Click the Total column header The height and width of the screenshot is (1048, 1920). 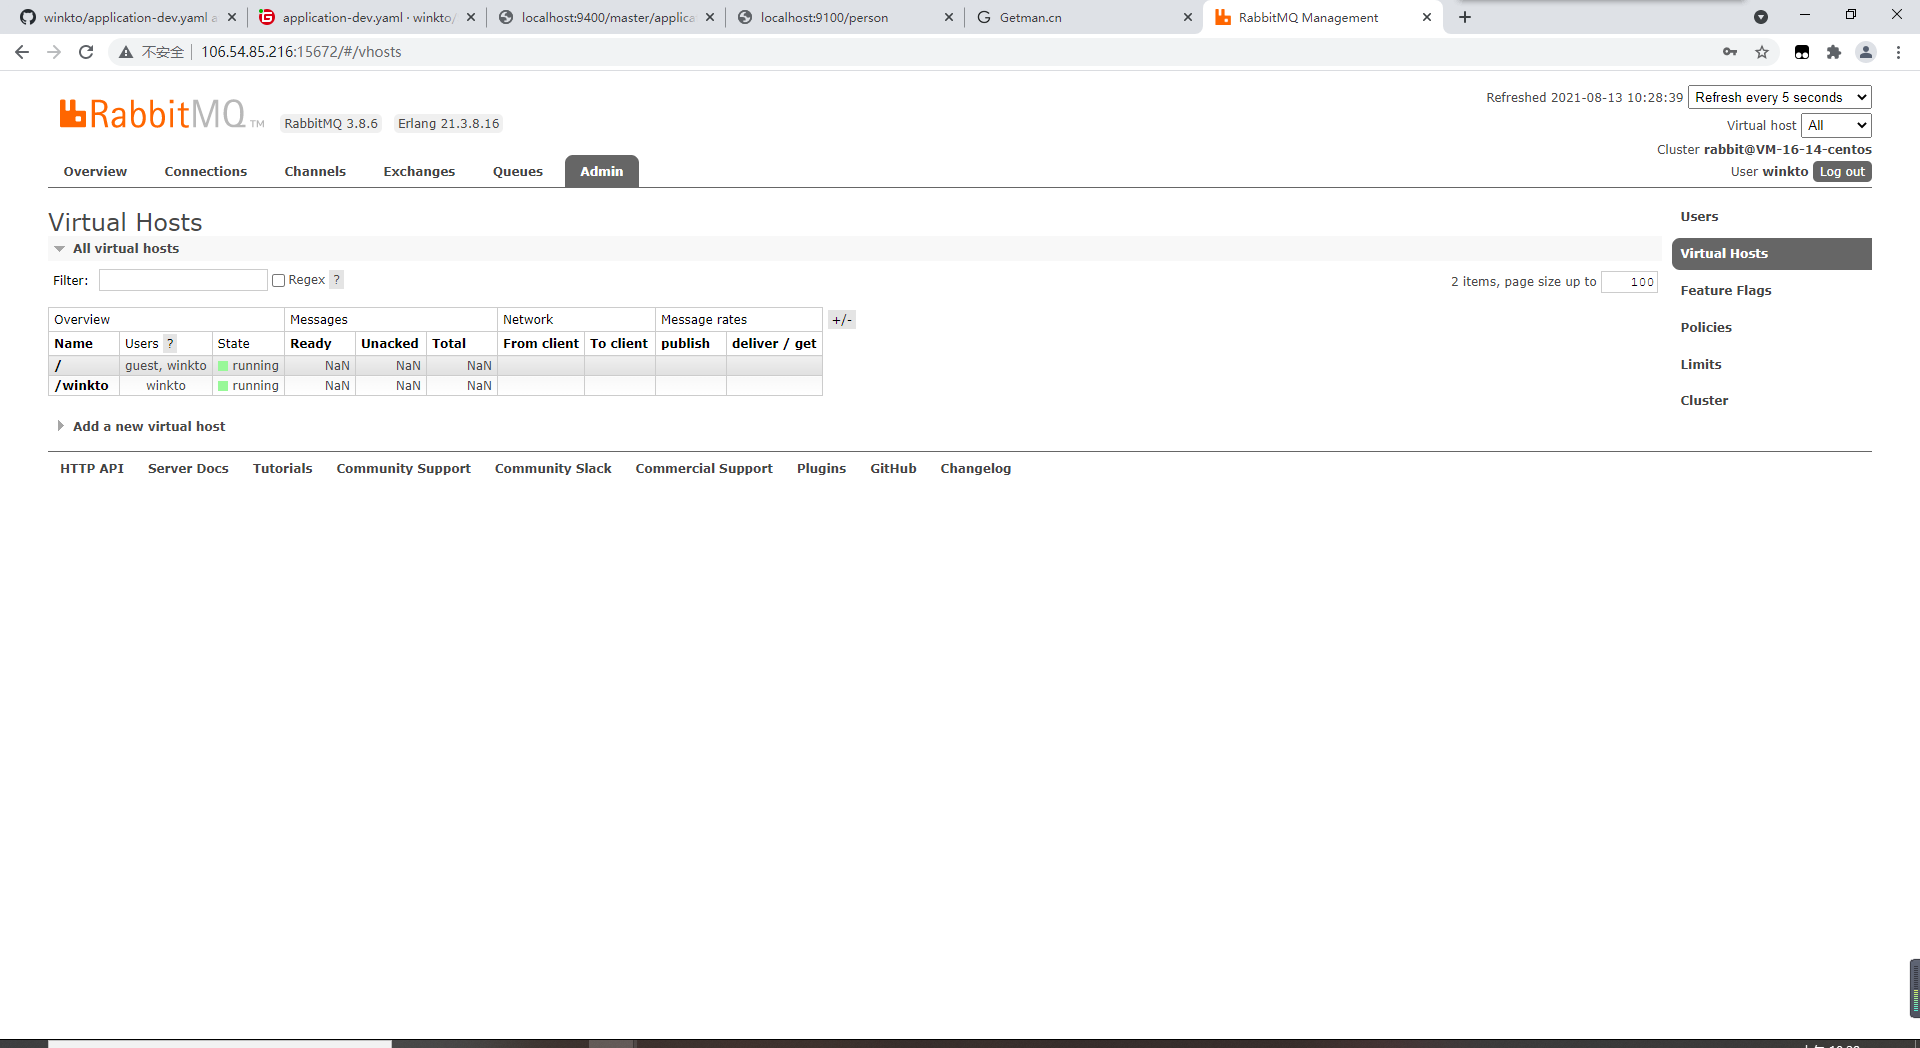coord(449,343)
